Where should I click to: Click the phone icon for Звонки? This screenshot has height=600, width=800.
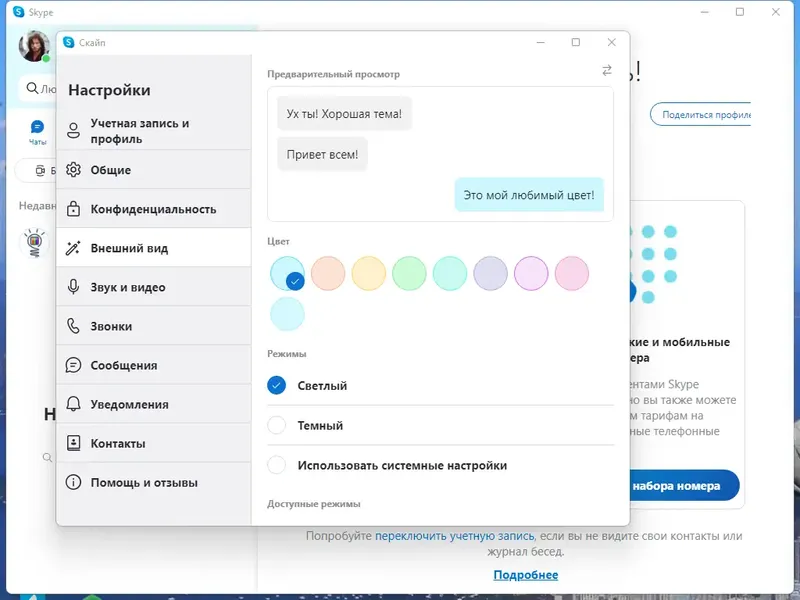pos(74,325)
